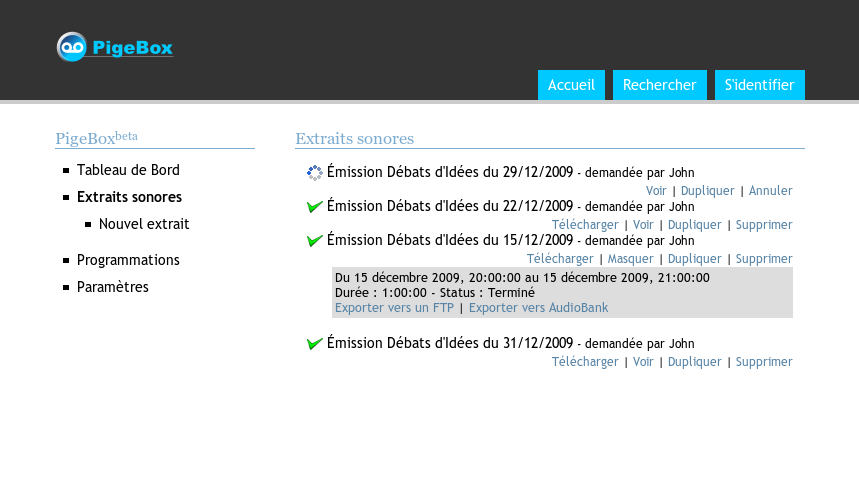This screenshot has height=496, width=859.
Task: Click Exporter vers un FTP
Action: pyautogui.click(x=394, y=308)
